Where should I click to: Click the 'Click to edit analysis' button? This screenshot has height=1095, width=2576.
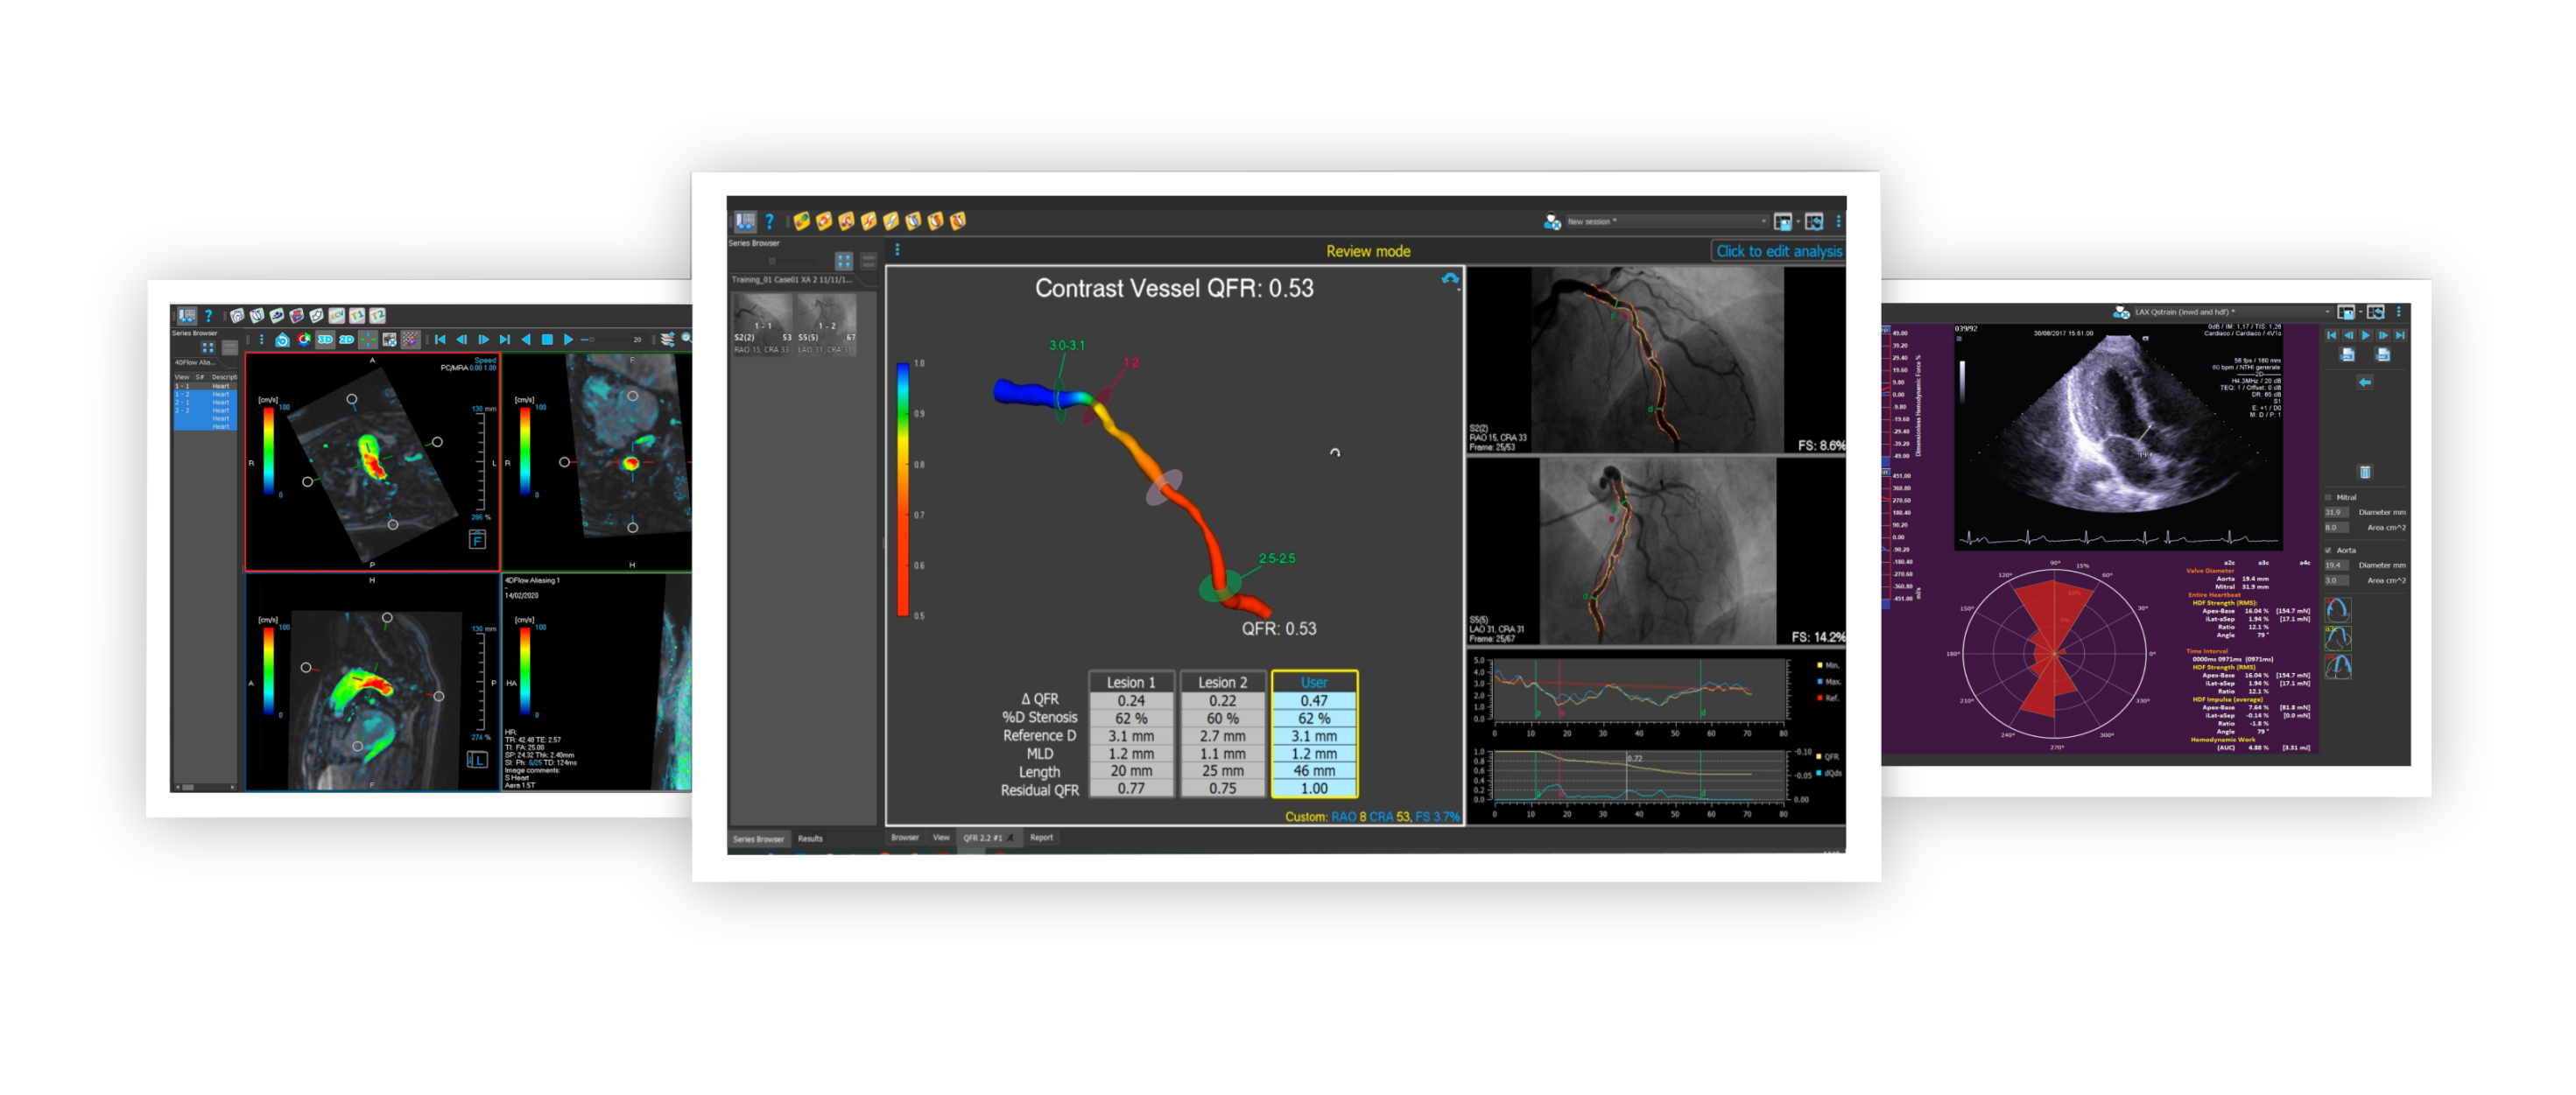[x=1778, y=252]
